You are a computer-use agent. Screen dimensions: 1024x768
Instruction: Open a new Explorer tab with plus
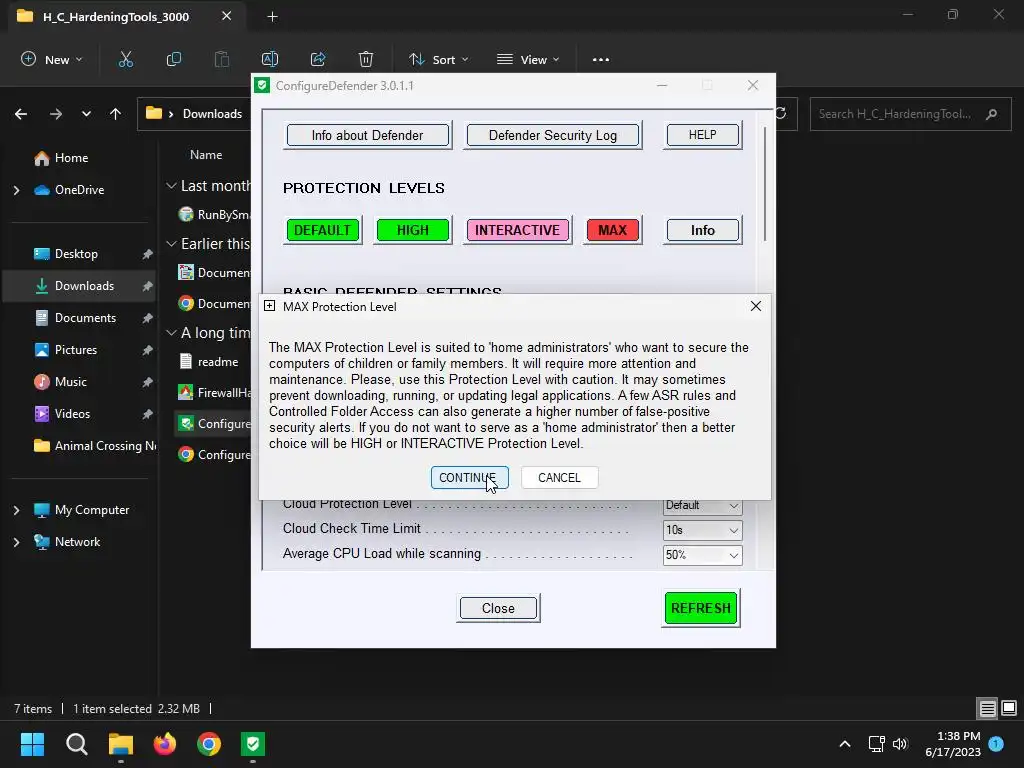272,17
